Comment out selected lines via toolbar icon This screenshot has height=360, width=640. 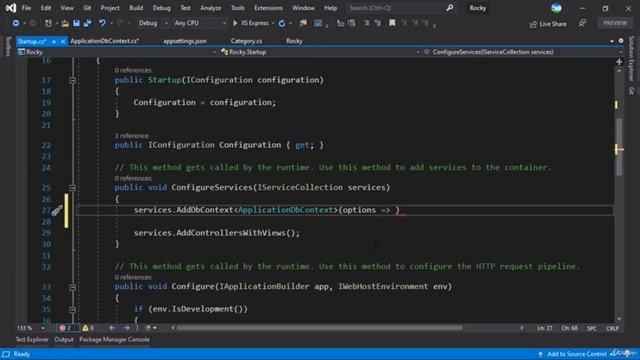click(x=367, y=23)
